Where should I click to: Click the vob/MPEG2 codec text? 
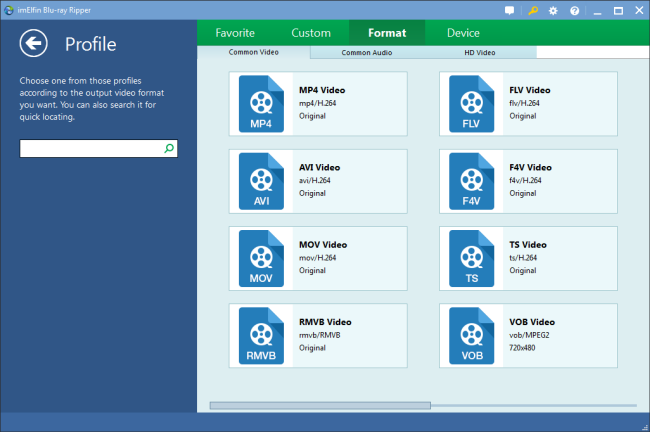tap(529, 335)
